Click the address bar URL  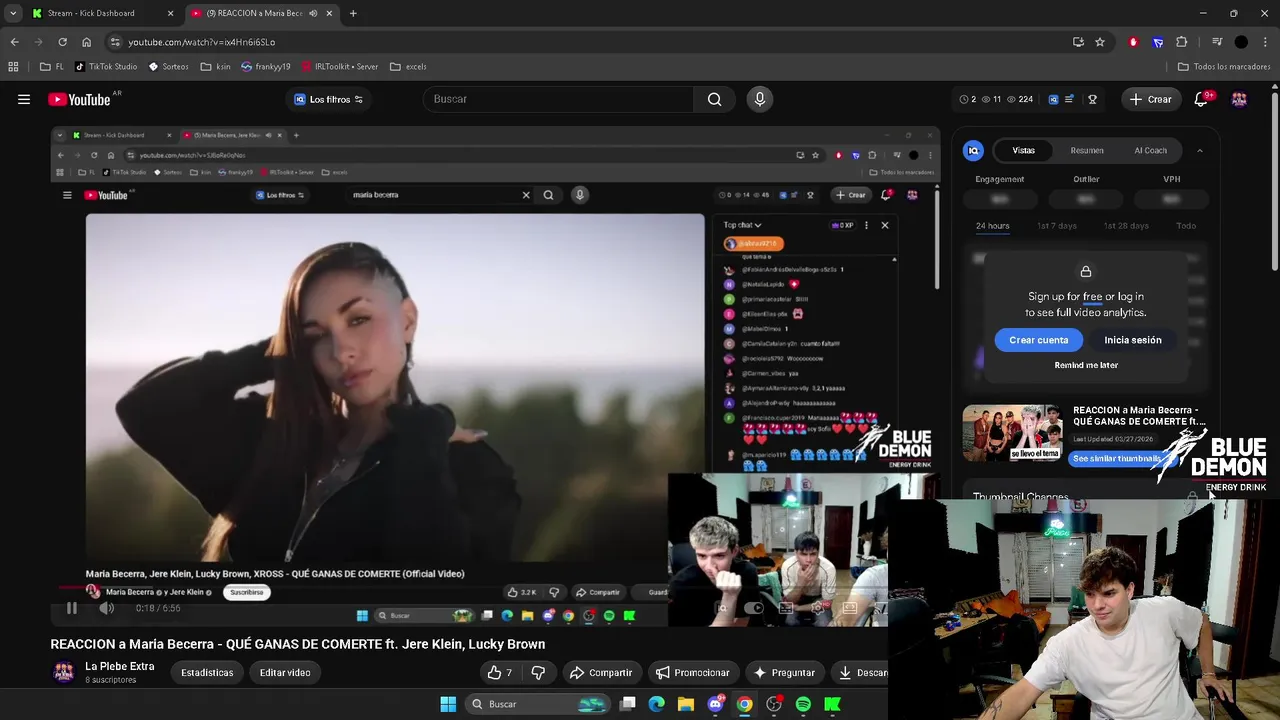201,42
